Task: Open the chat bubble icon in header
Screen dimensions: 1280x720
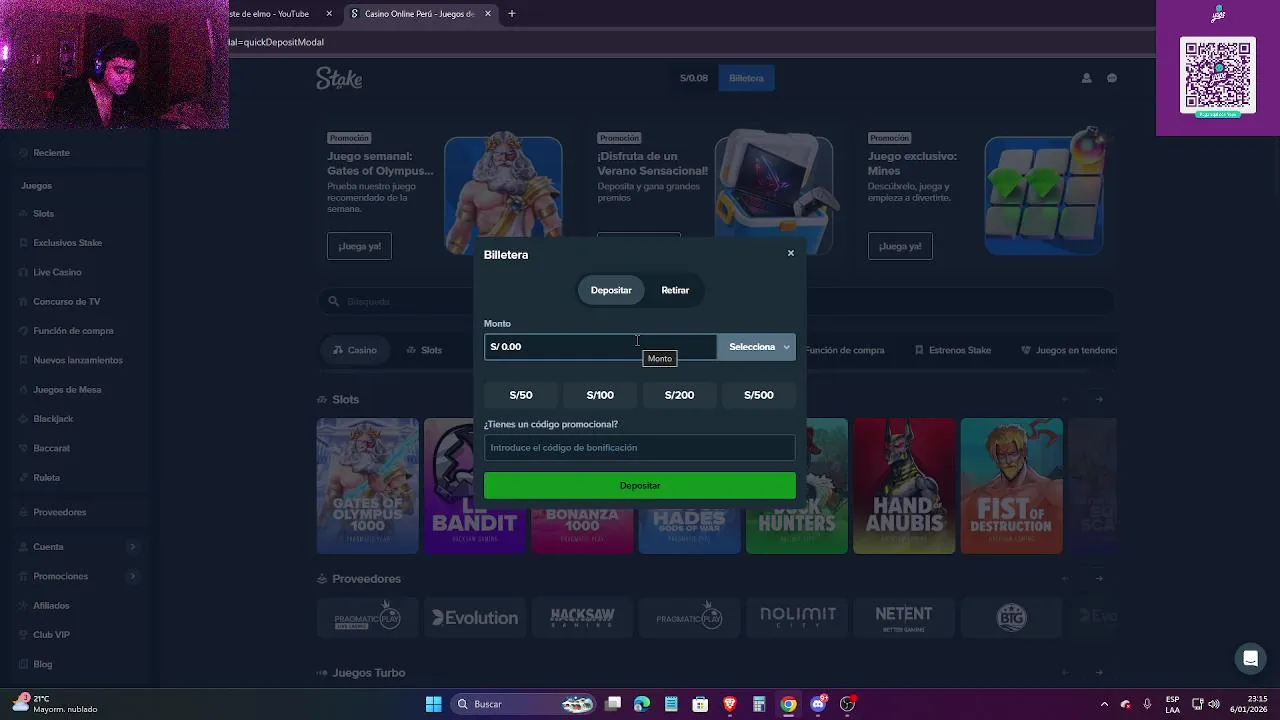Action: click(x=1111, y=78)
